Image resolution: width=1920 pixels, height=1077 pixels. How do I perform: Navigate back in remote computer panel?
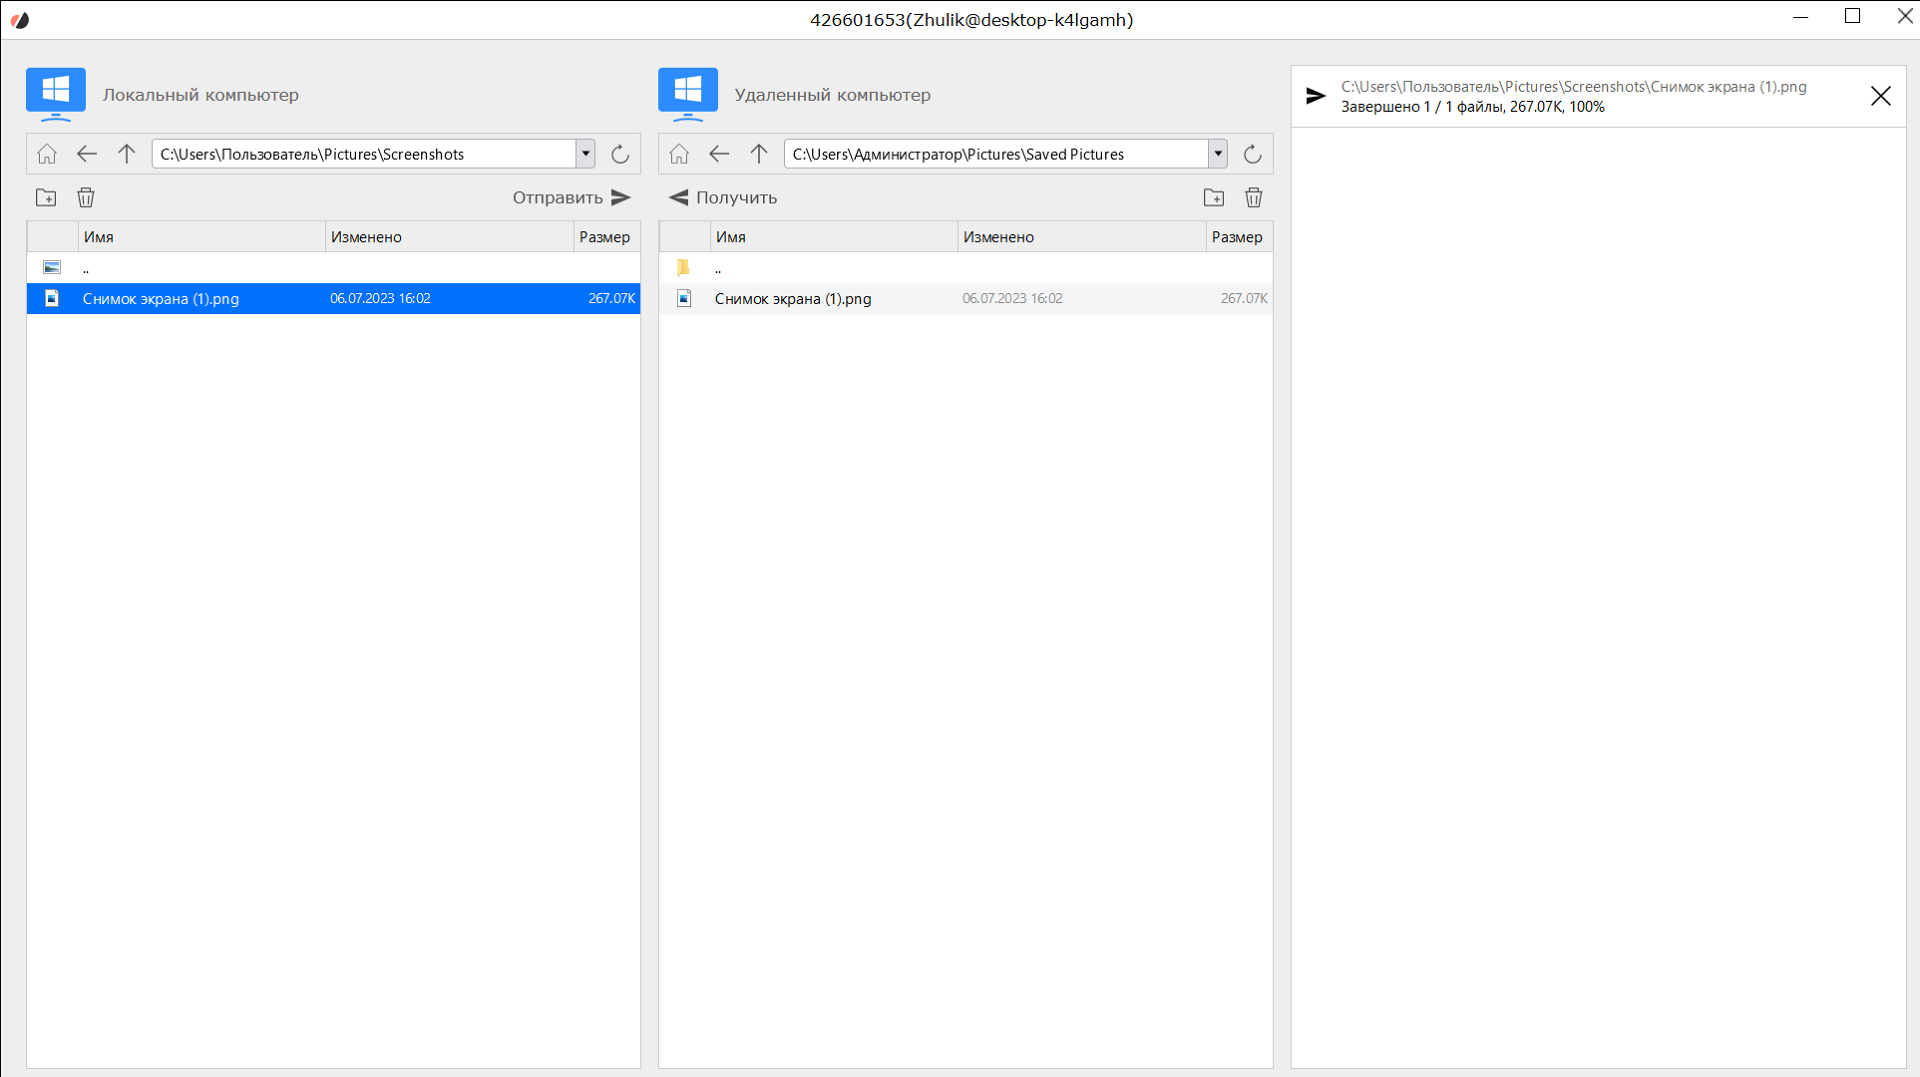tap(719, 154)
